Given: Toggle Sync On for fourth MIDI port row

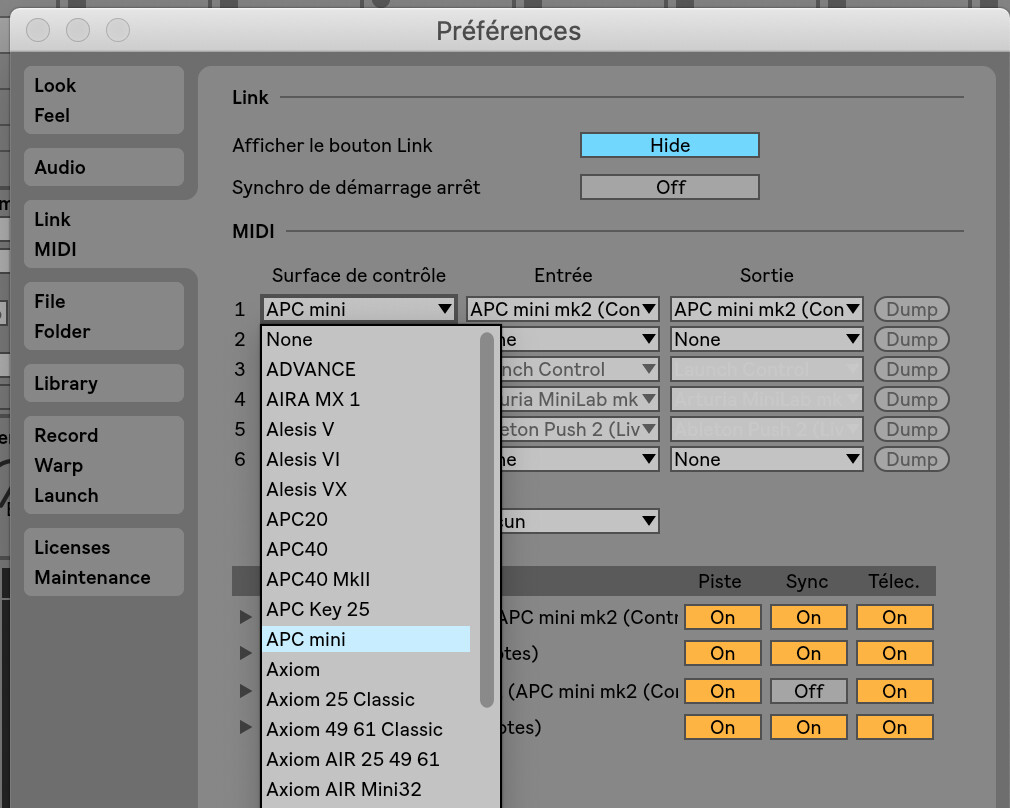Looking at the screenshot, I should click(808, 727).
